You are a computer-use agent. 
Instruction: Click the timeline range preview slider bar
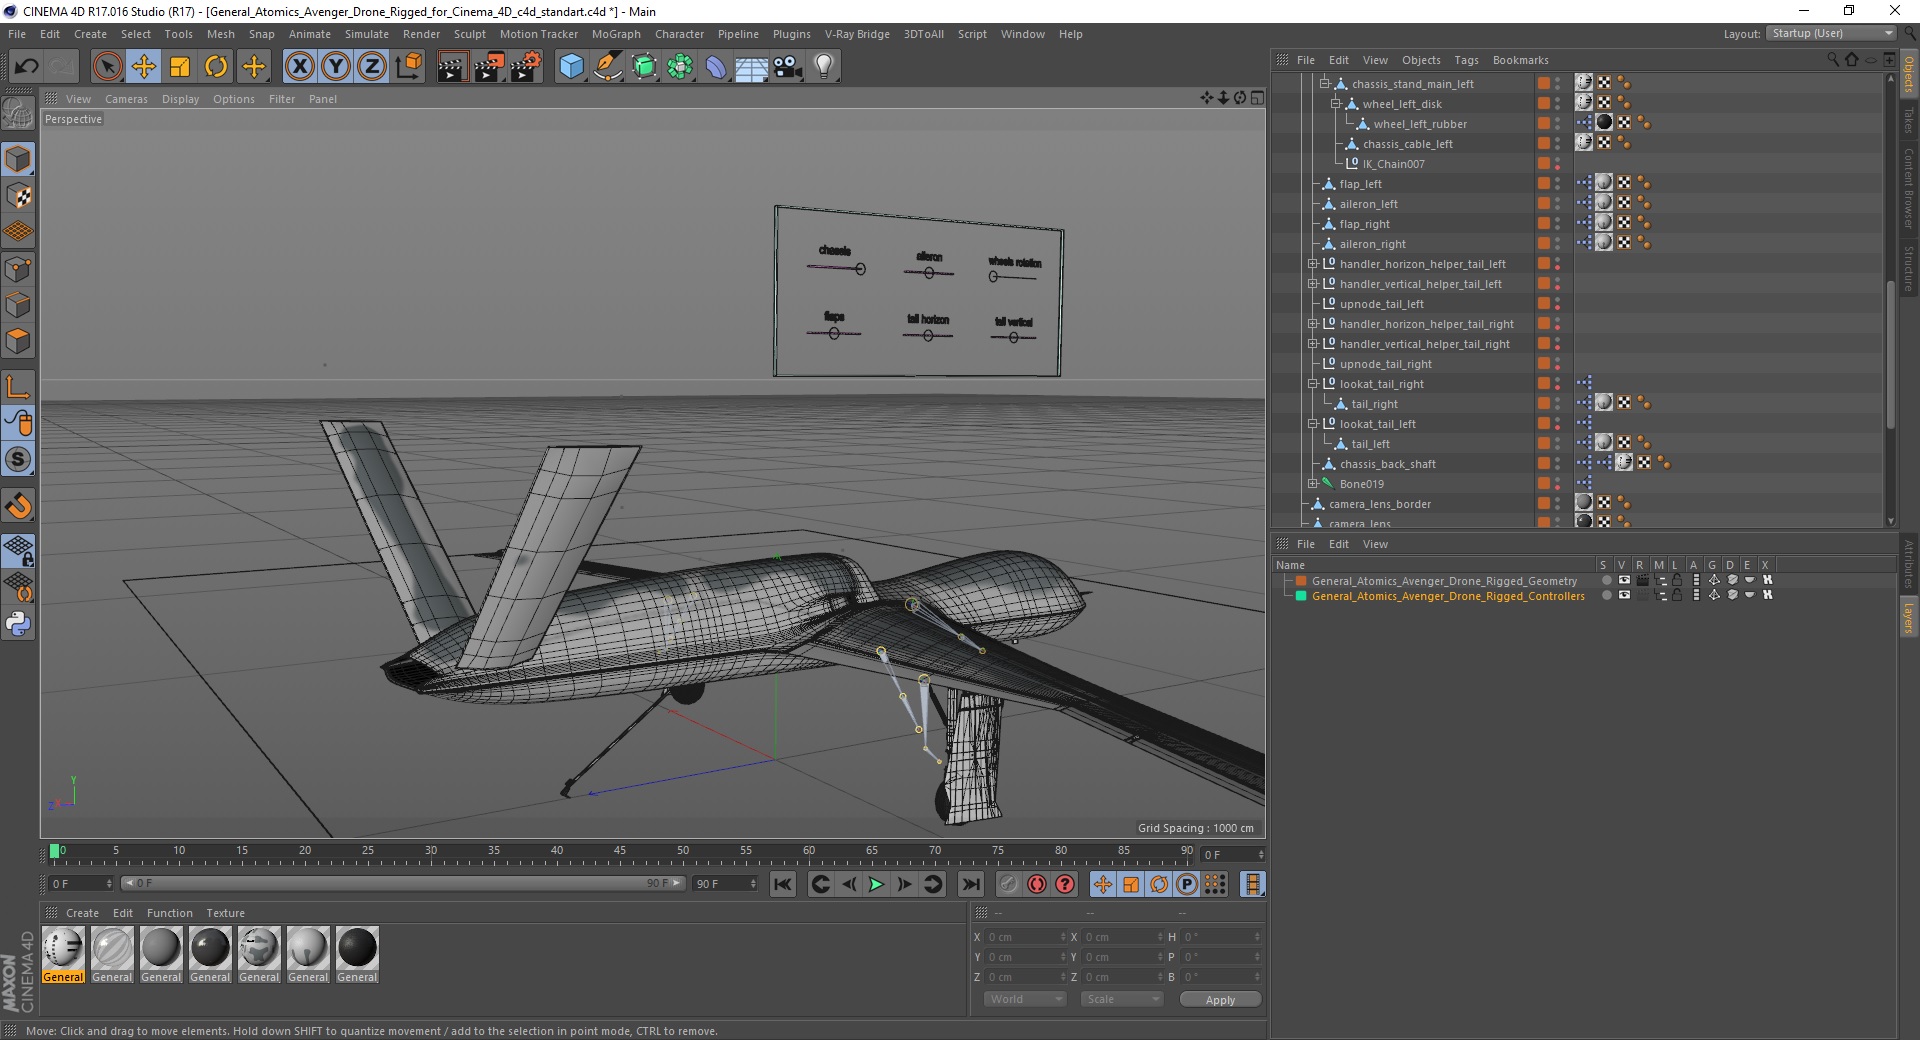click(403, 883)
